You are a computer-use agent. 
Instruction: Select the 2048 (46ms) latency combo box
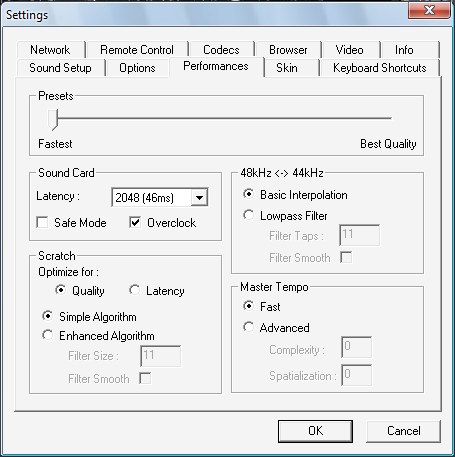coord(160,197)
